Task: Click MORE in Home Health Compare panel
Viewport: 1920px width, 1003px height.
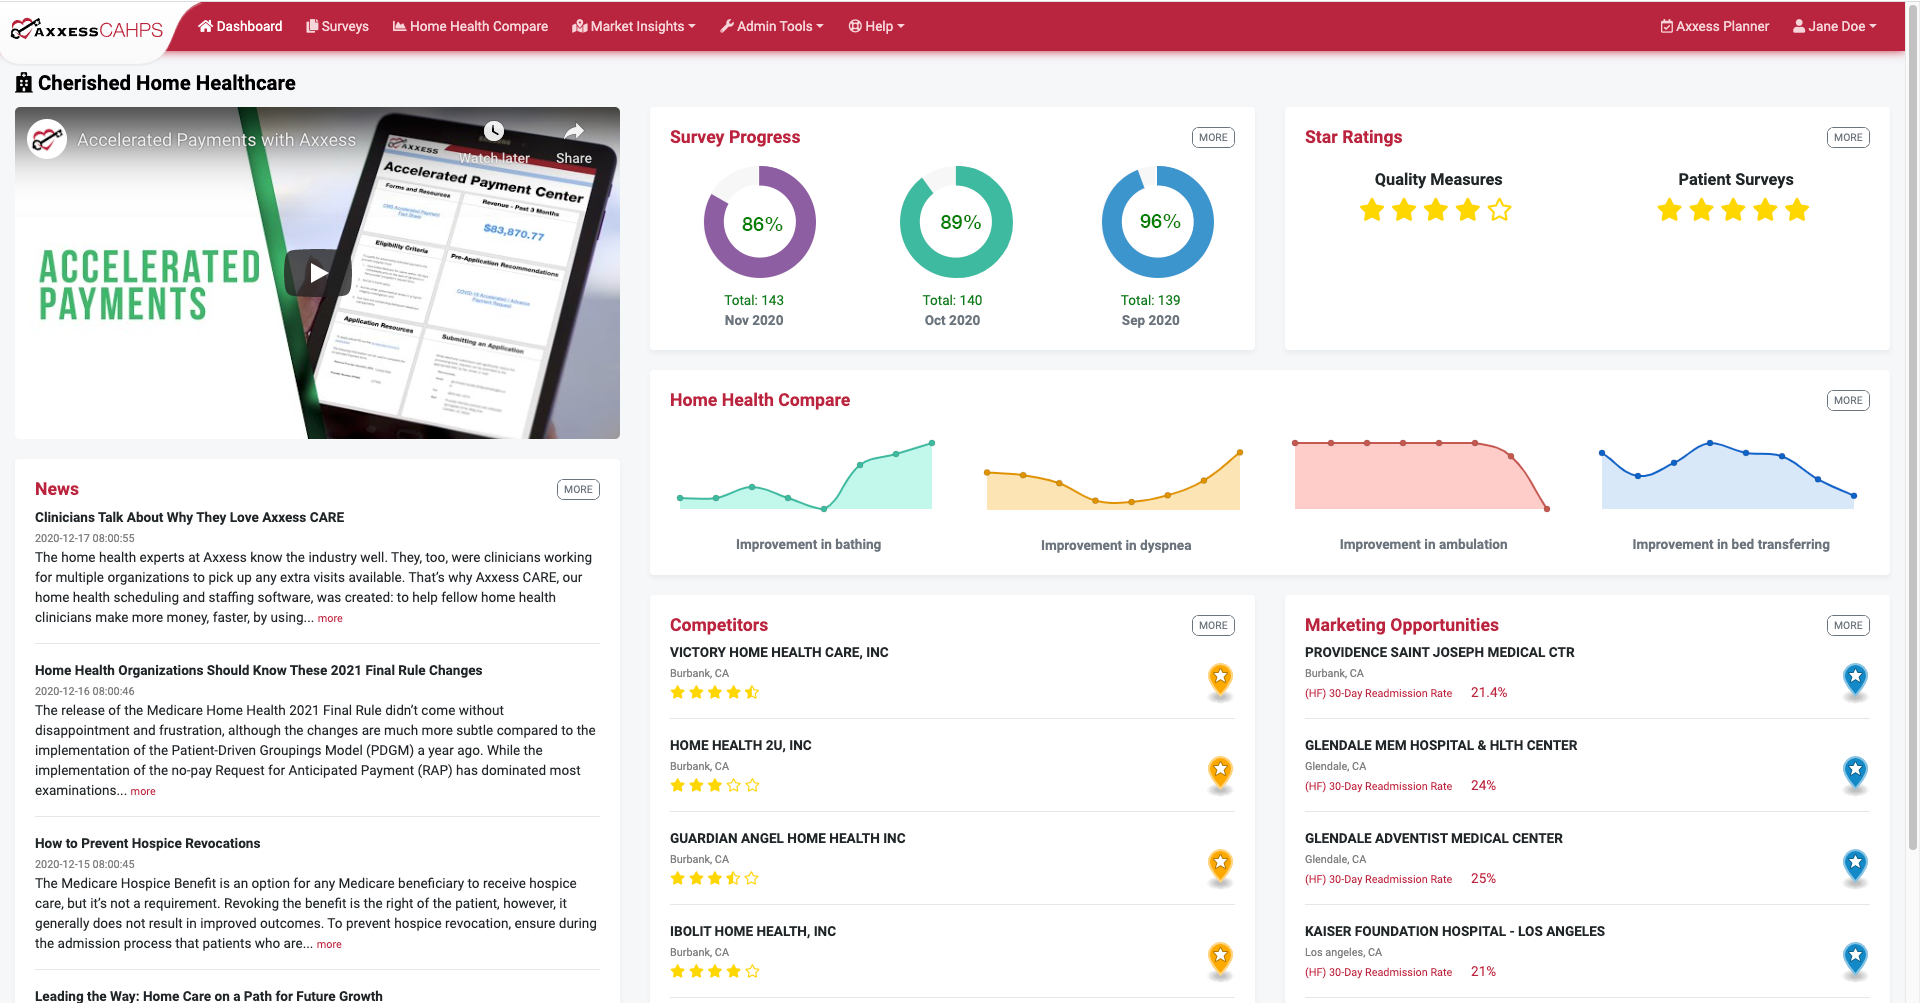Action: click(1848, 400)
